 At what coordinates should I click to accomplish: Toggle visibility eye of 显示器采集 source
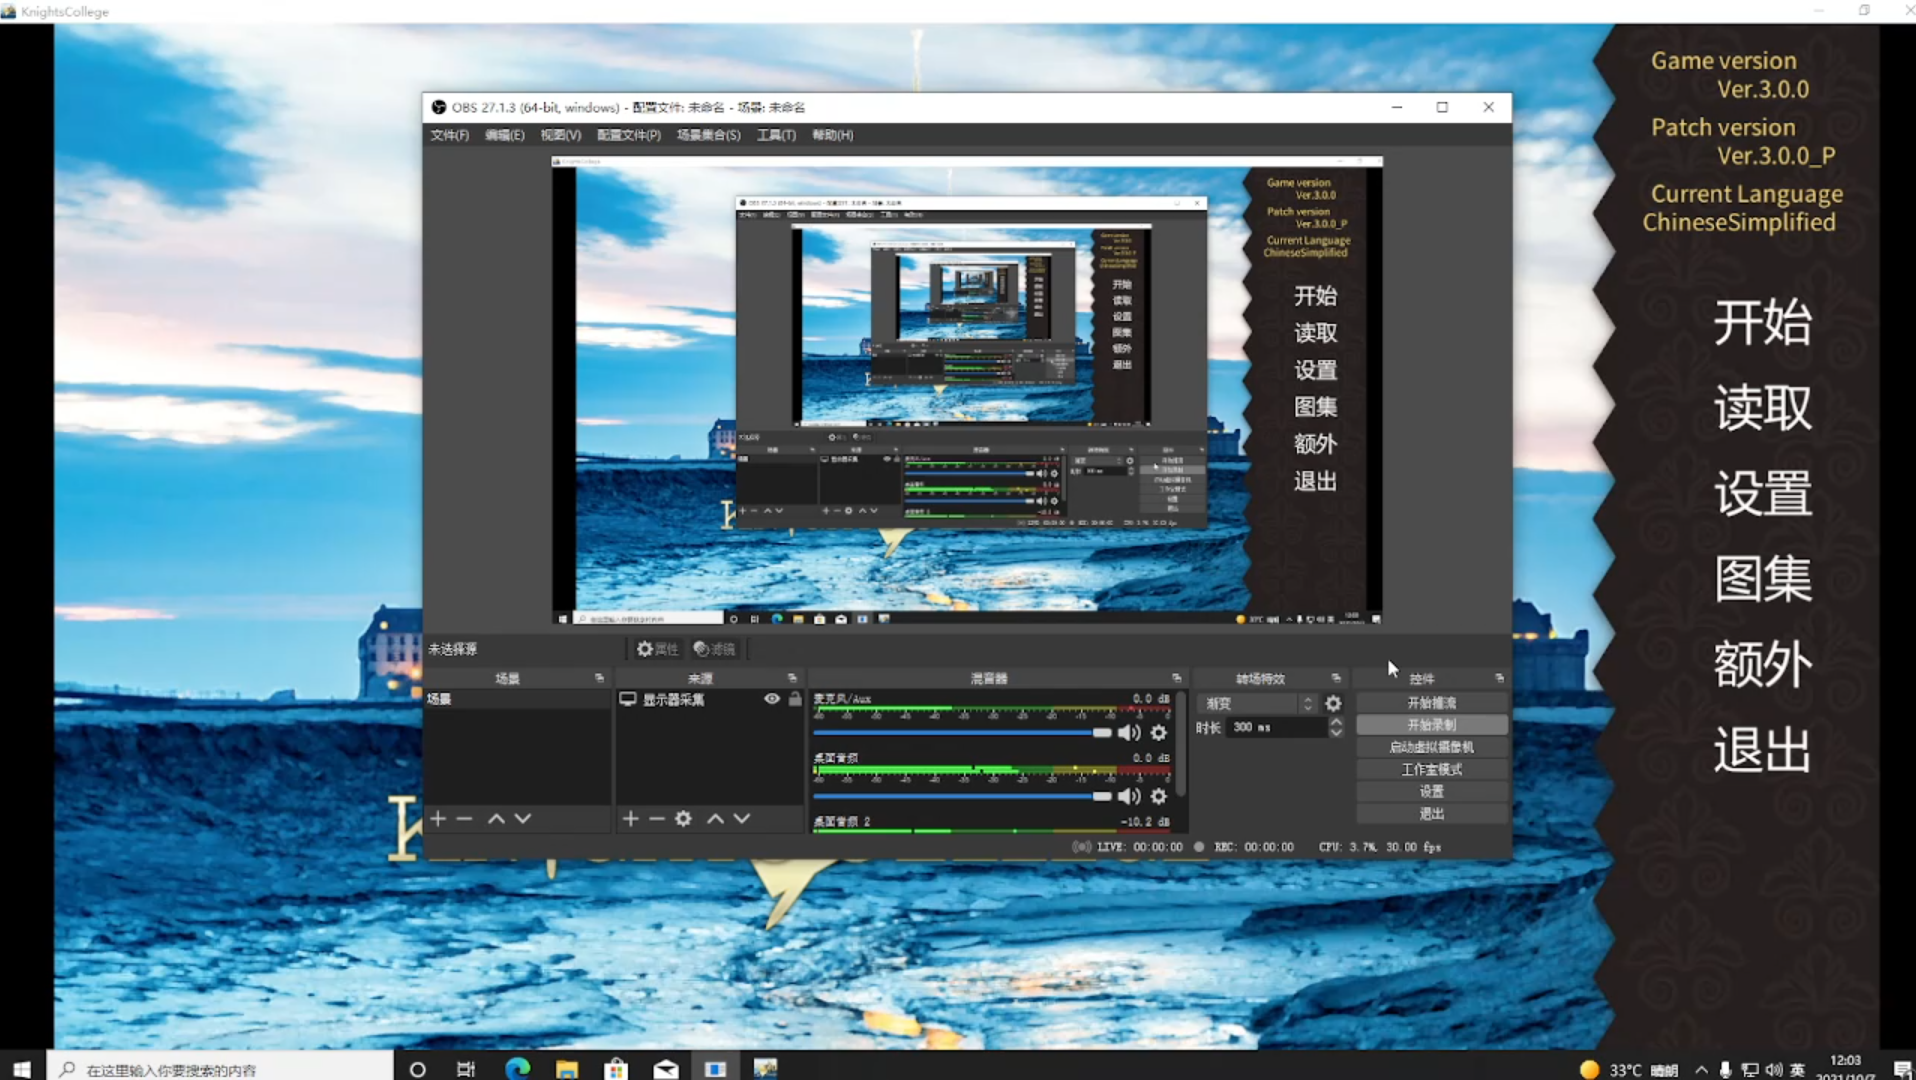click(772, 699)
